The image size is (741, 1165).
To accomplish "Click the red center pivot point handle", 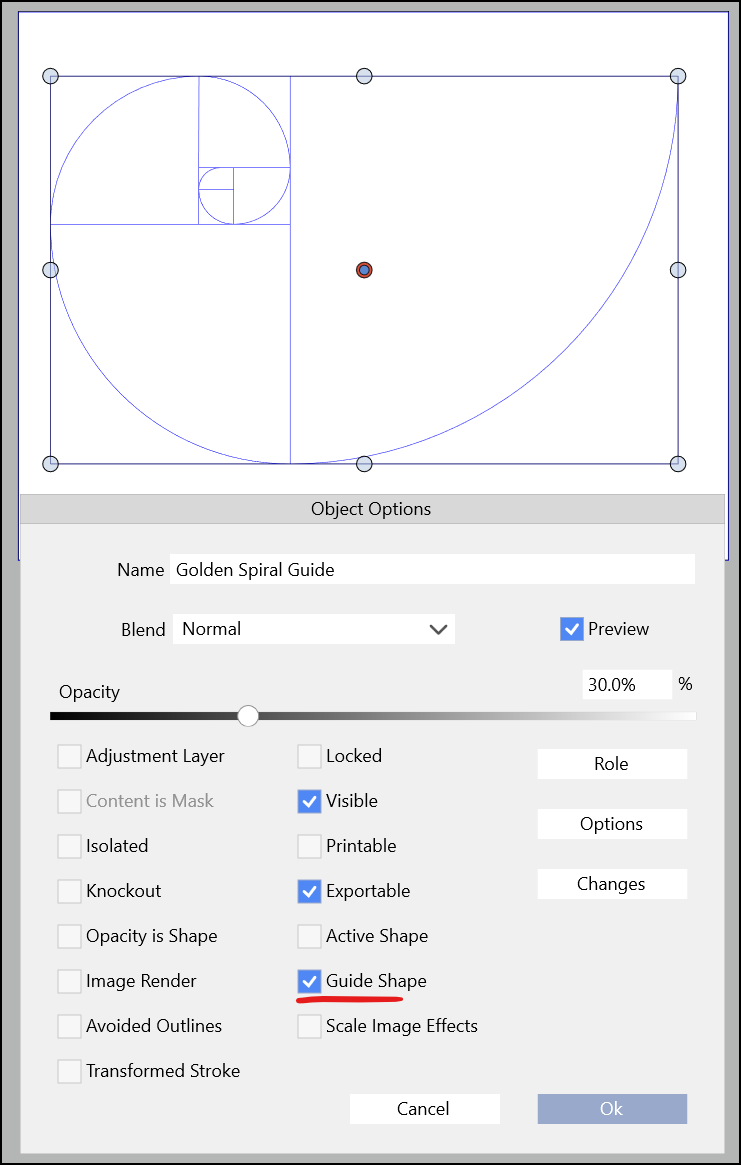I will [364, 270].
